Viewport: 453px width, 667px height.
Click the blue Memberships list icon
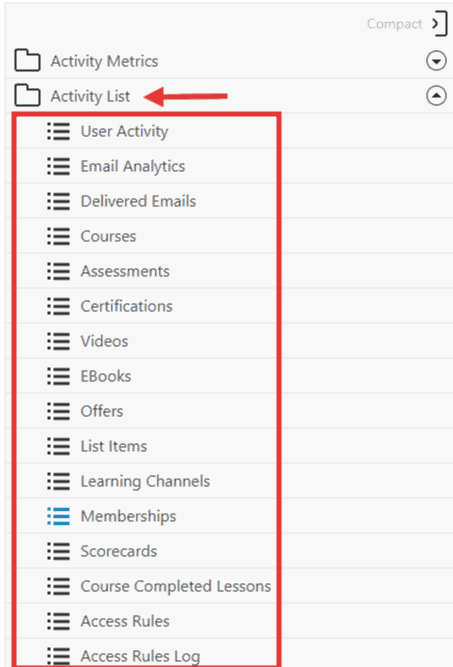59,516
